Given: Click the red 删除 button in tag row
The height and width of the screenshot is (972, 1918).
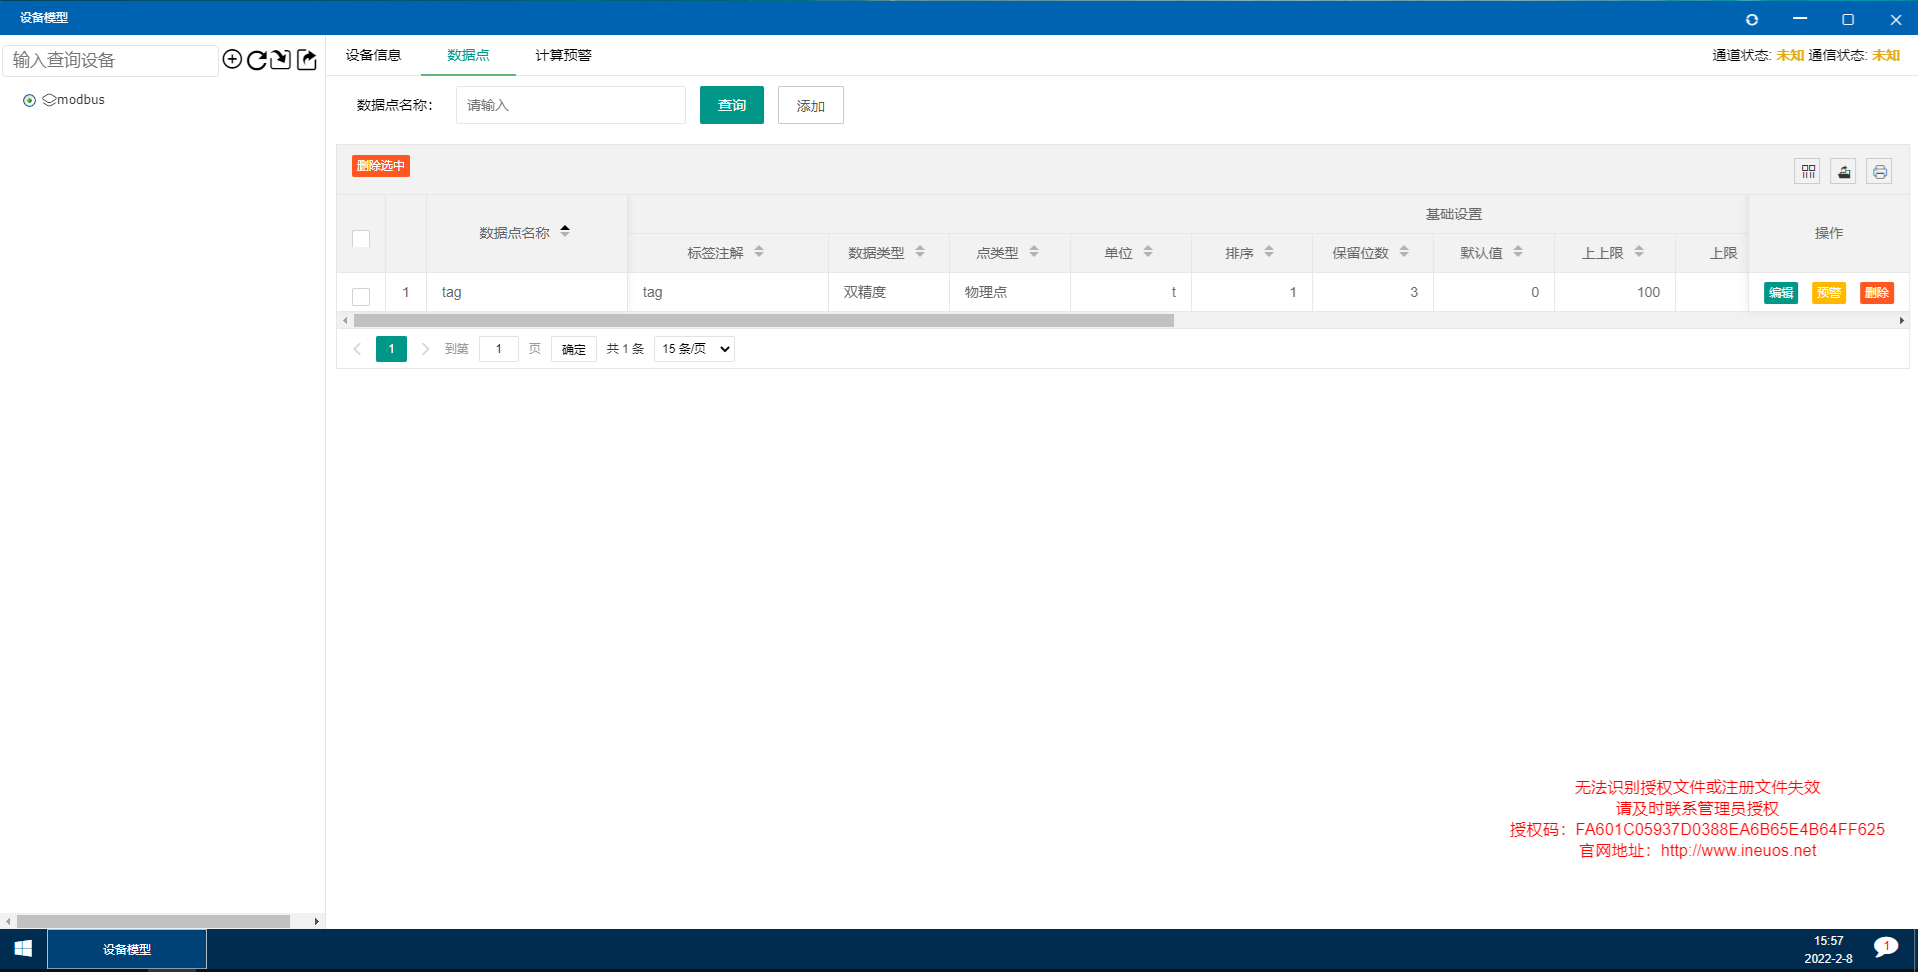Looking at the screenshot, I should tap(1877, 293).
